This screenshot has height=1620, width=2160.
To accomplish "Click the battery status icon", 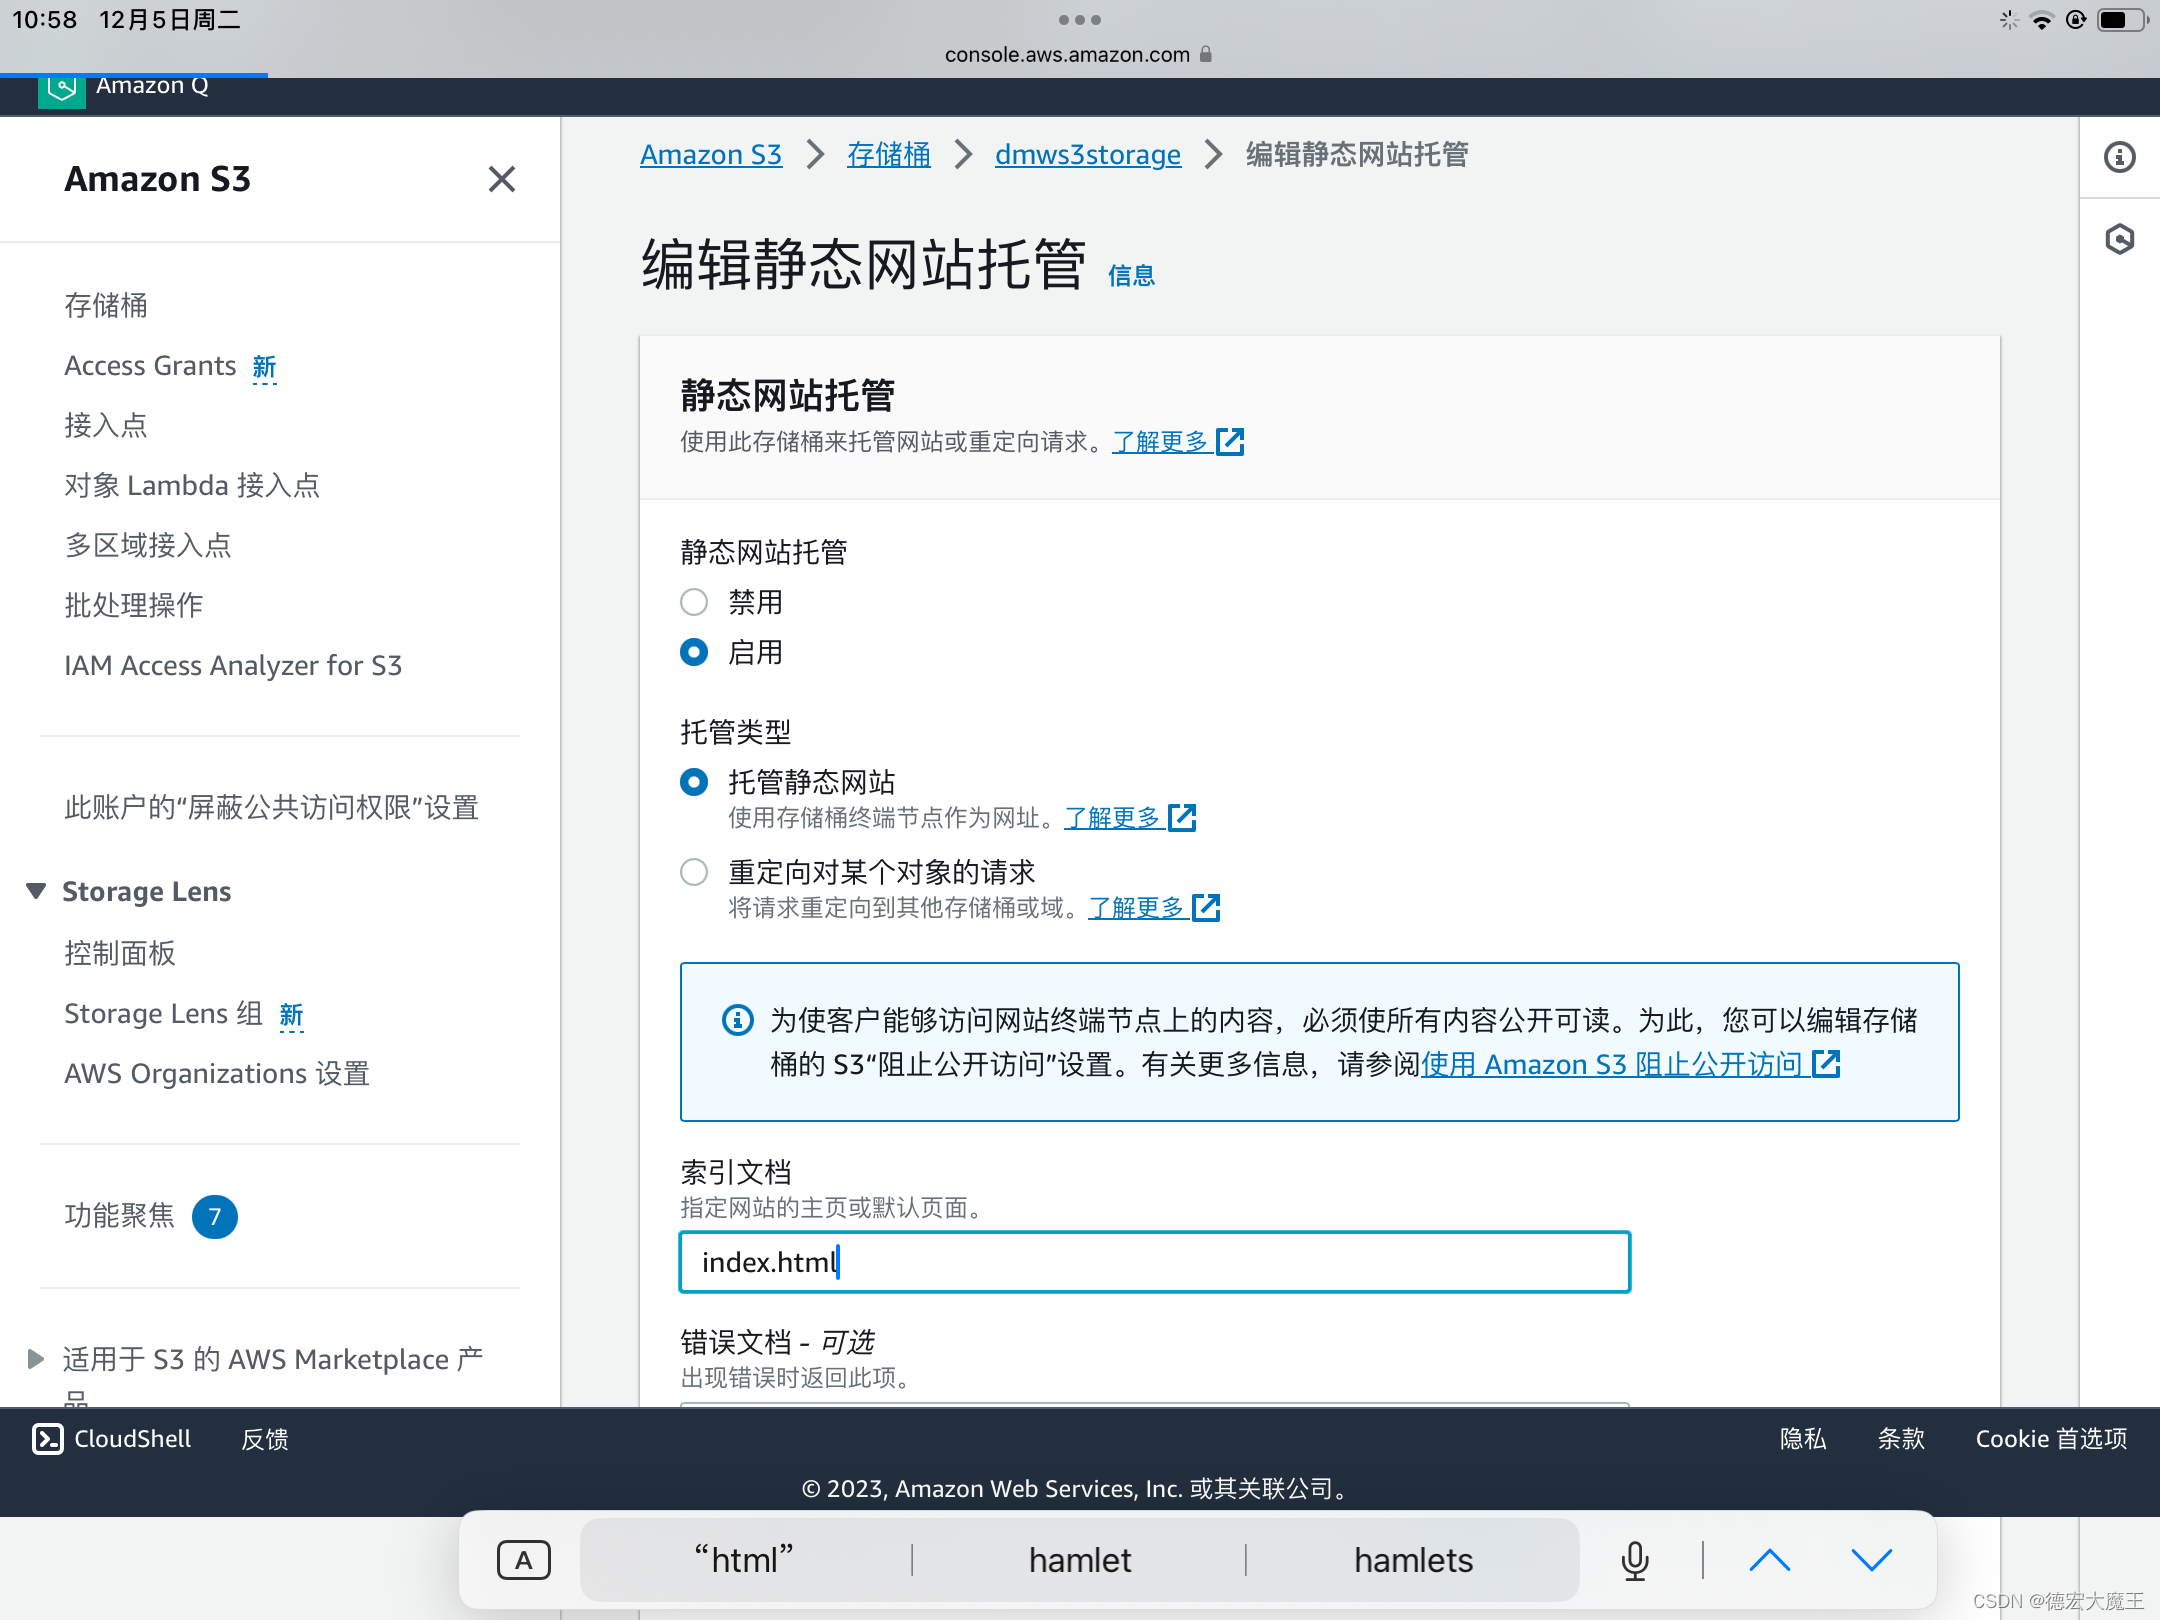I will tap(2122, 20).
